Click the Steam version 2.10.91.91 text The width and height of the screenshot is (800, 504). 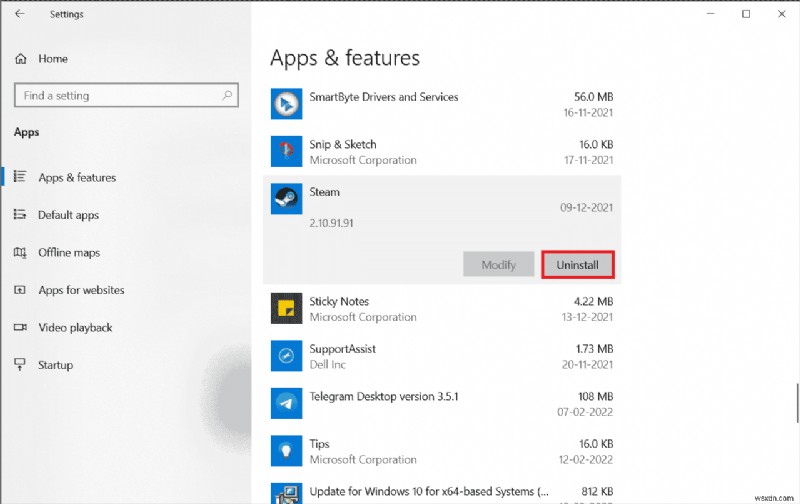tap(331, 223)
